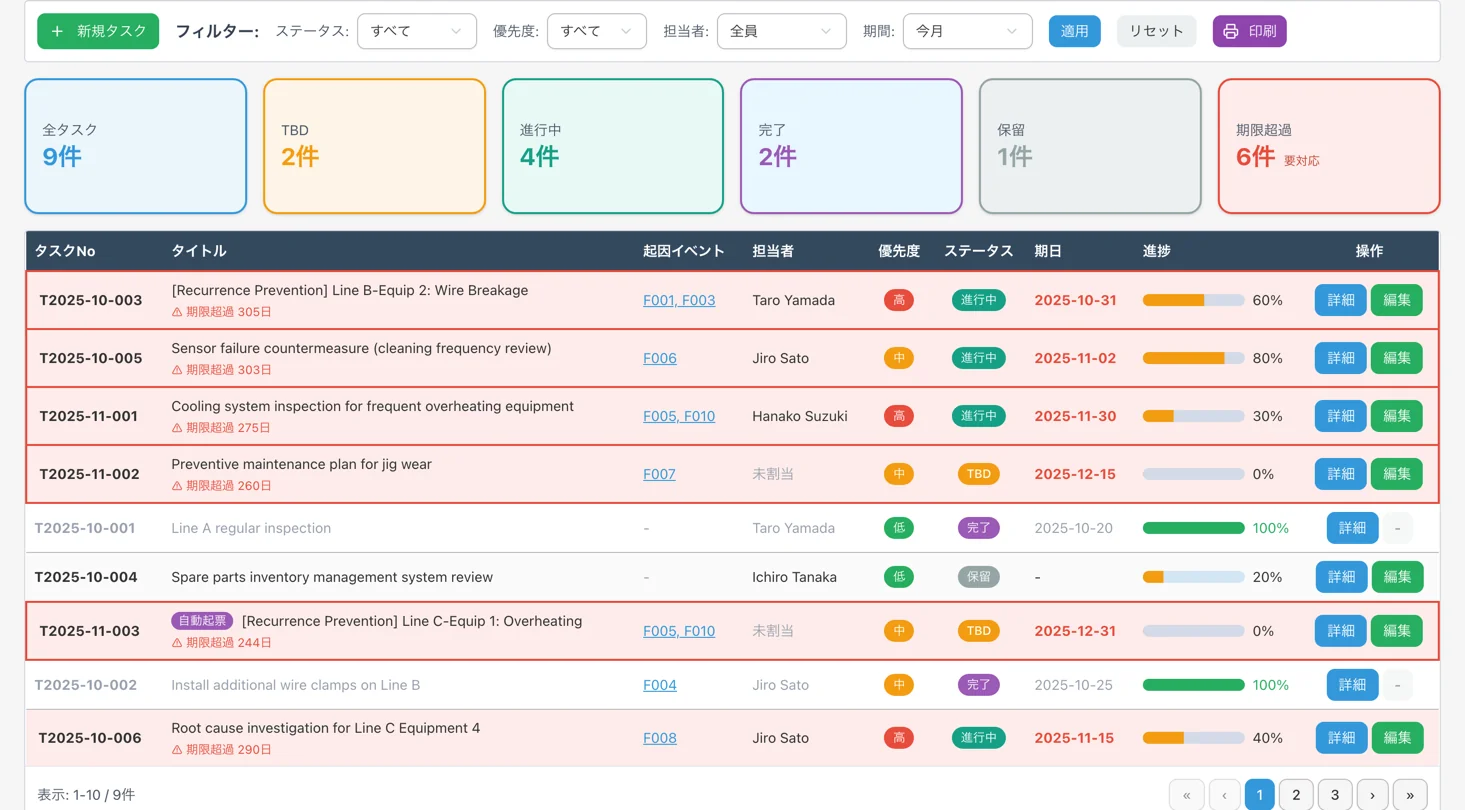Click 編集 for task T2025-10-003

(1396, 300)
